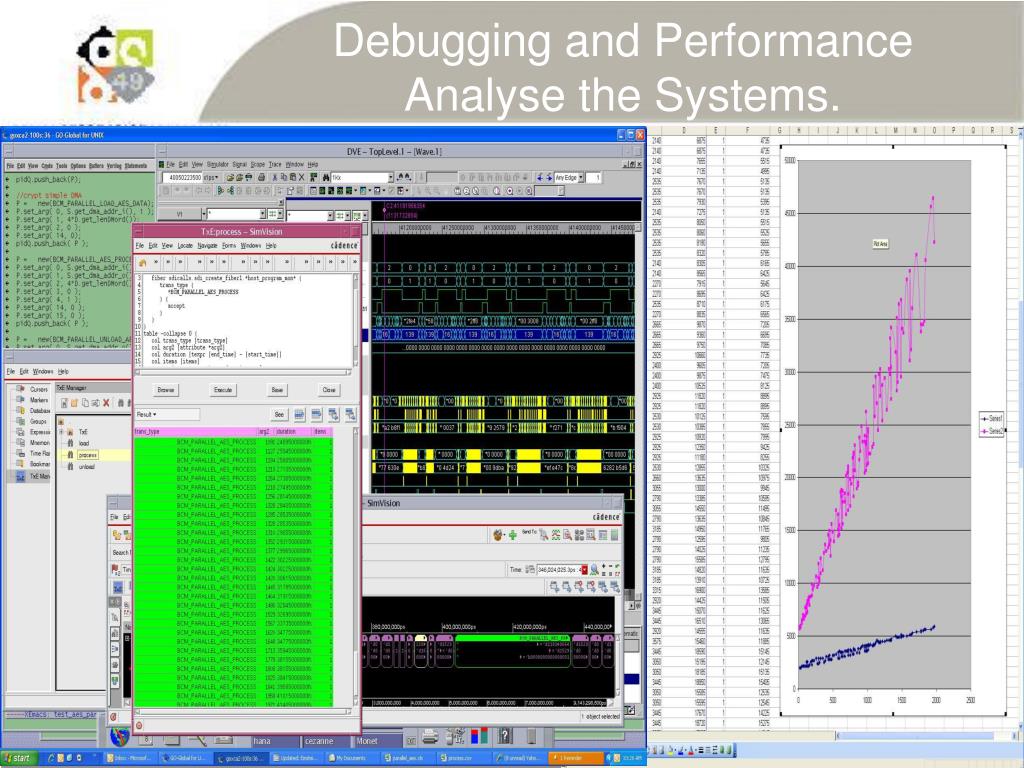Click the delete X icon in DVE toolbar
Image resolution: width=1024 pixels, height=768 pixels.
coord(301,178)
